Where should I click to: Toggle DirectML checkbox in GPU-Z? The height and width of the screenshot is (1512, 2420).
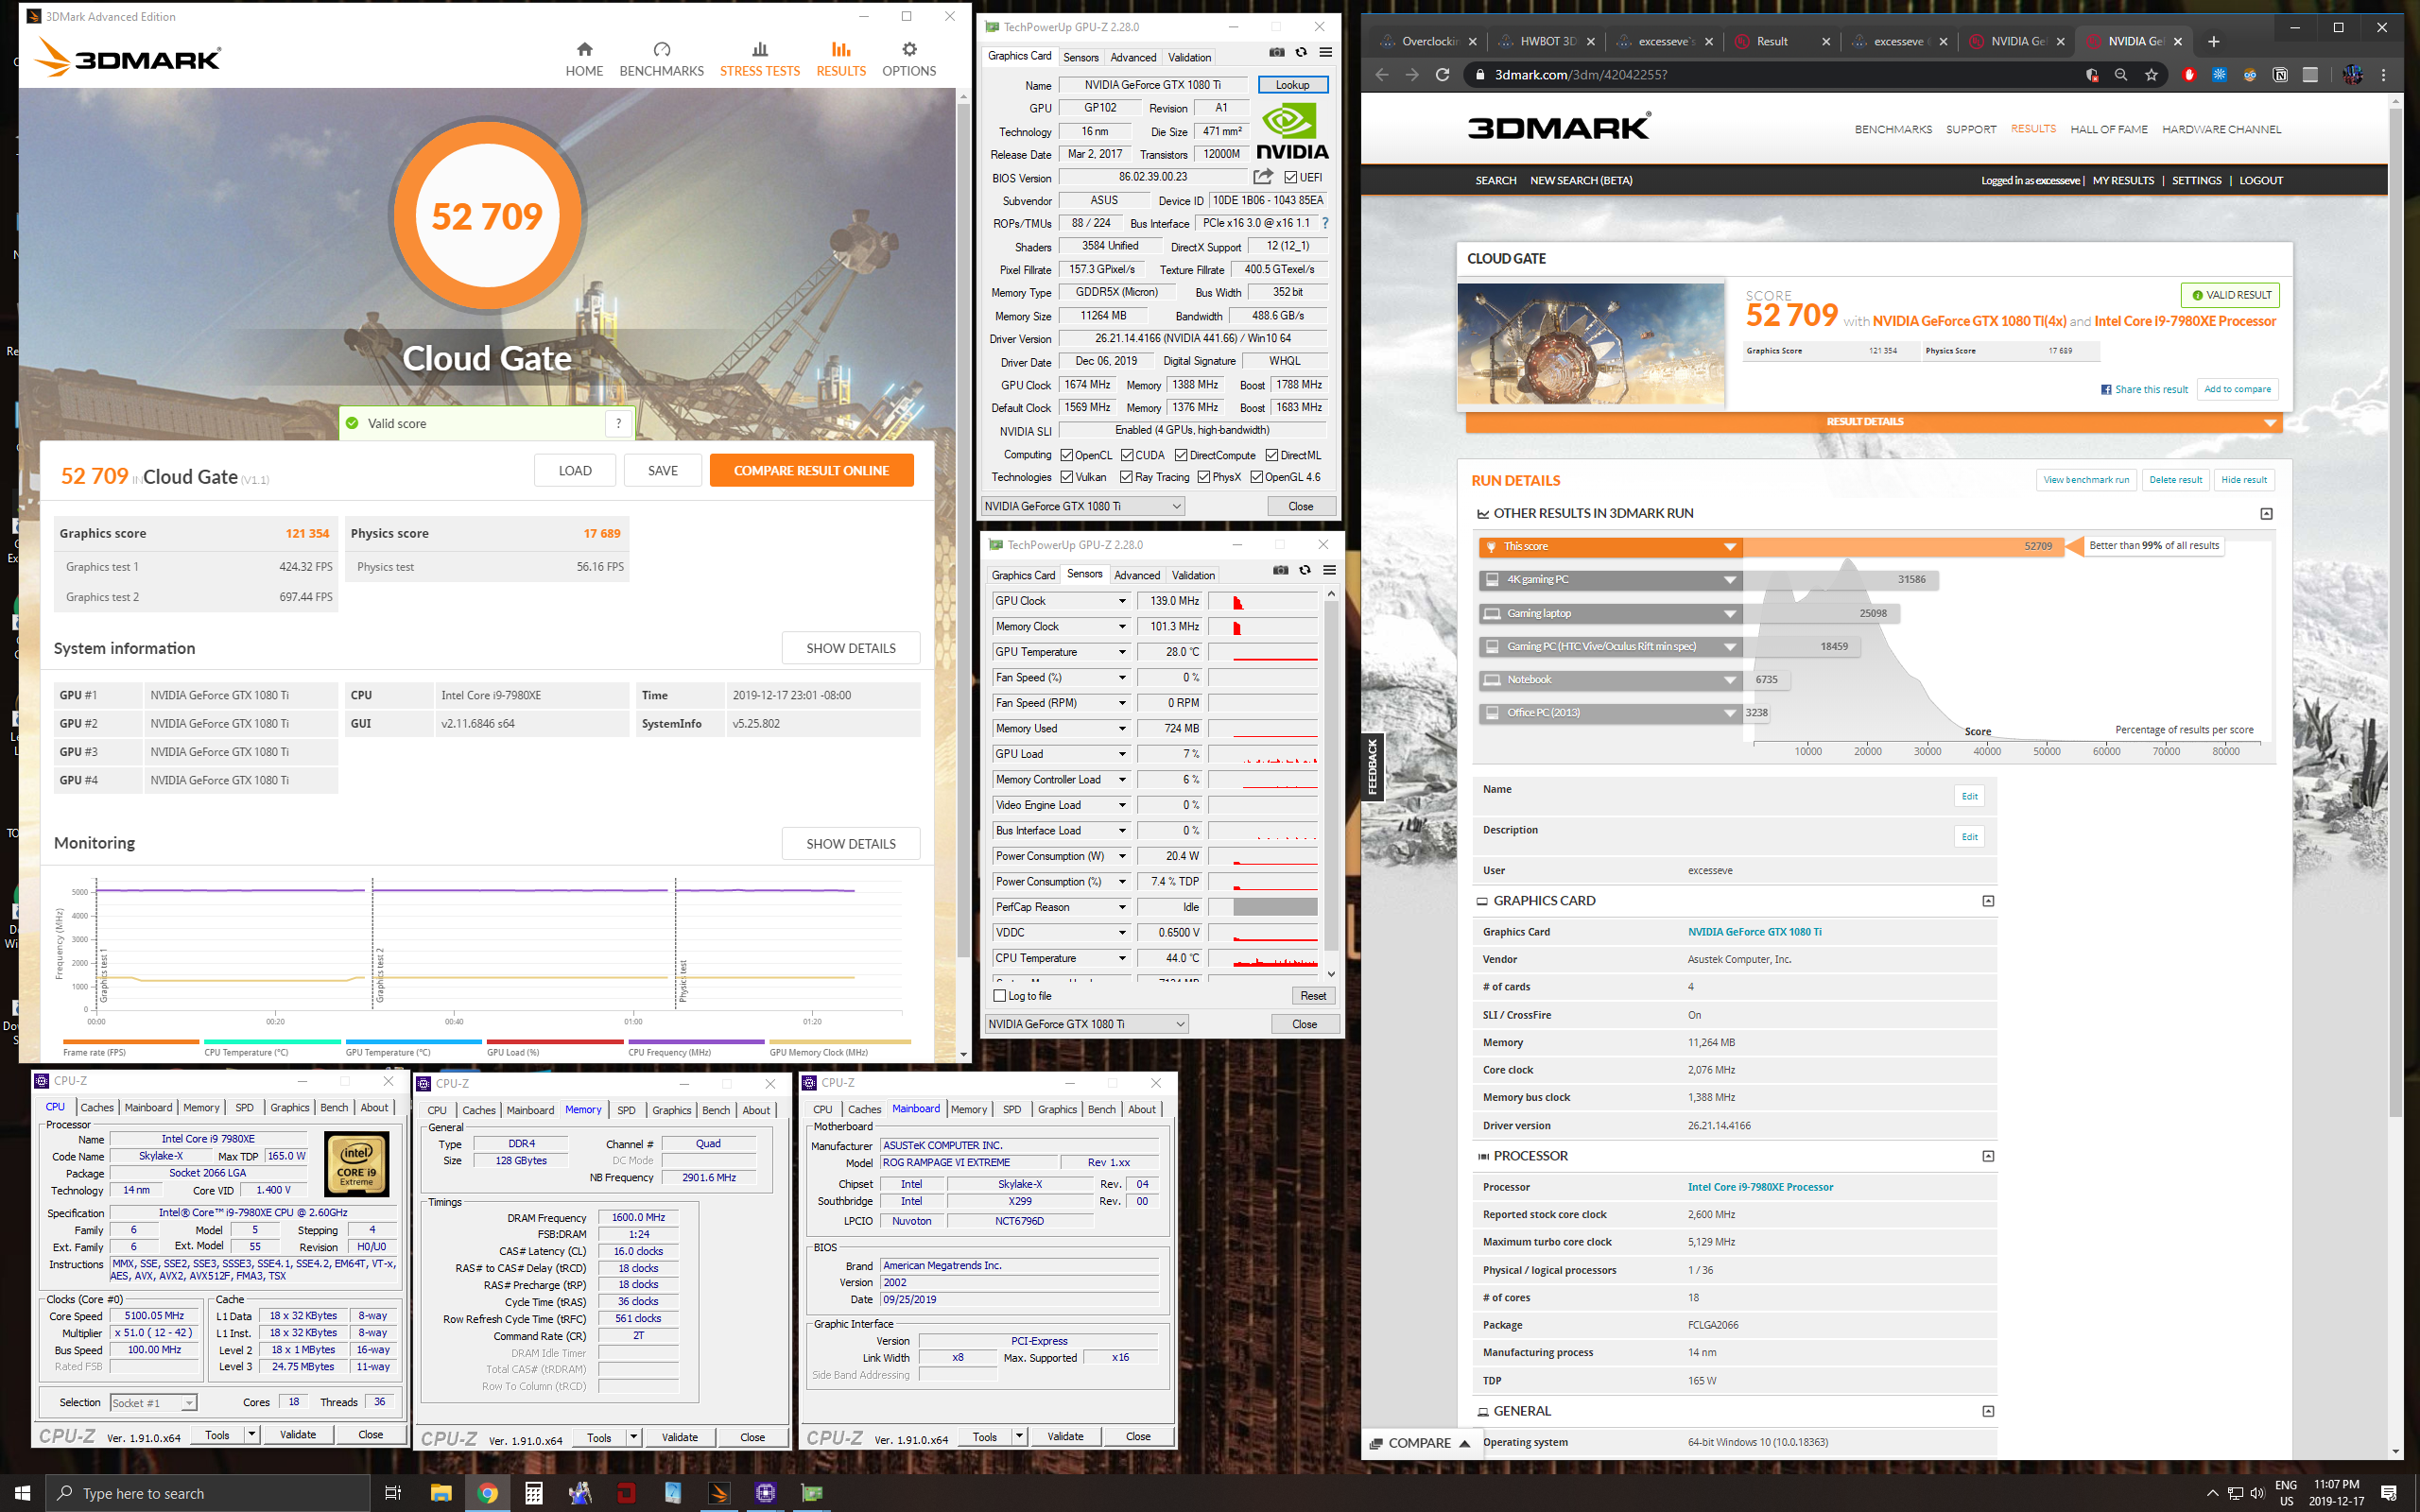point(1272,455)
